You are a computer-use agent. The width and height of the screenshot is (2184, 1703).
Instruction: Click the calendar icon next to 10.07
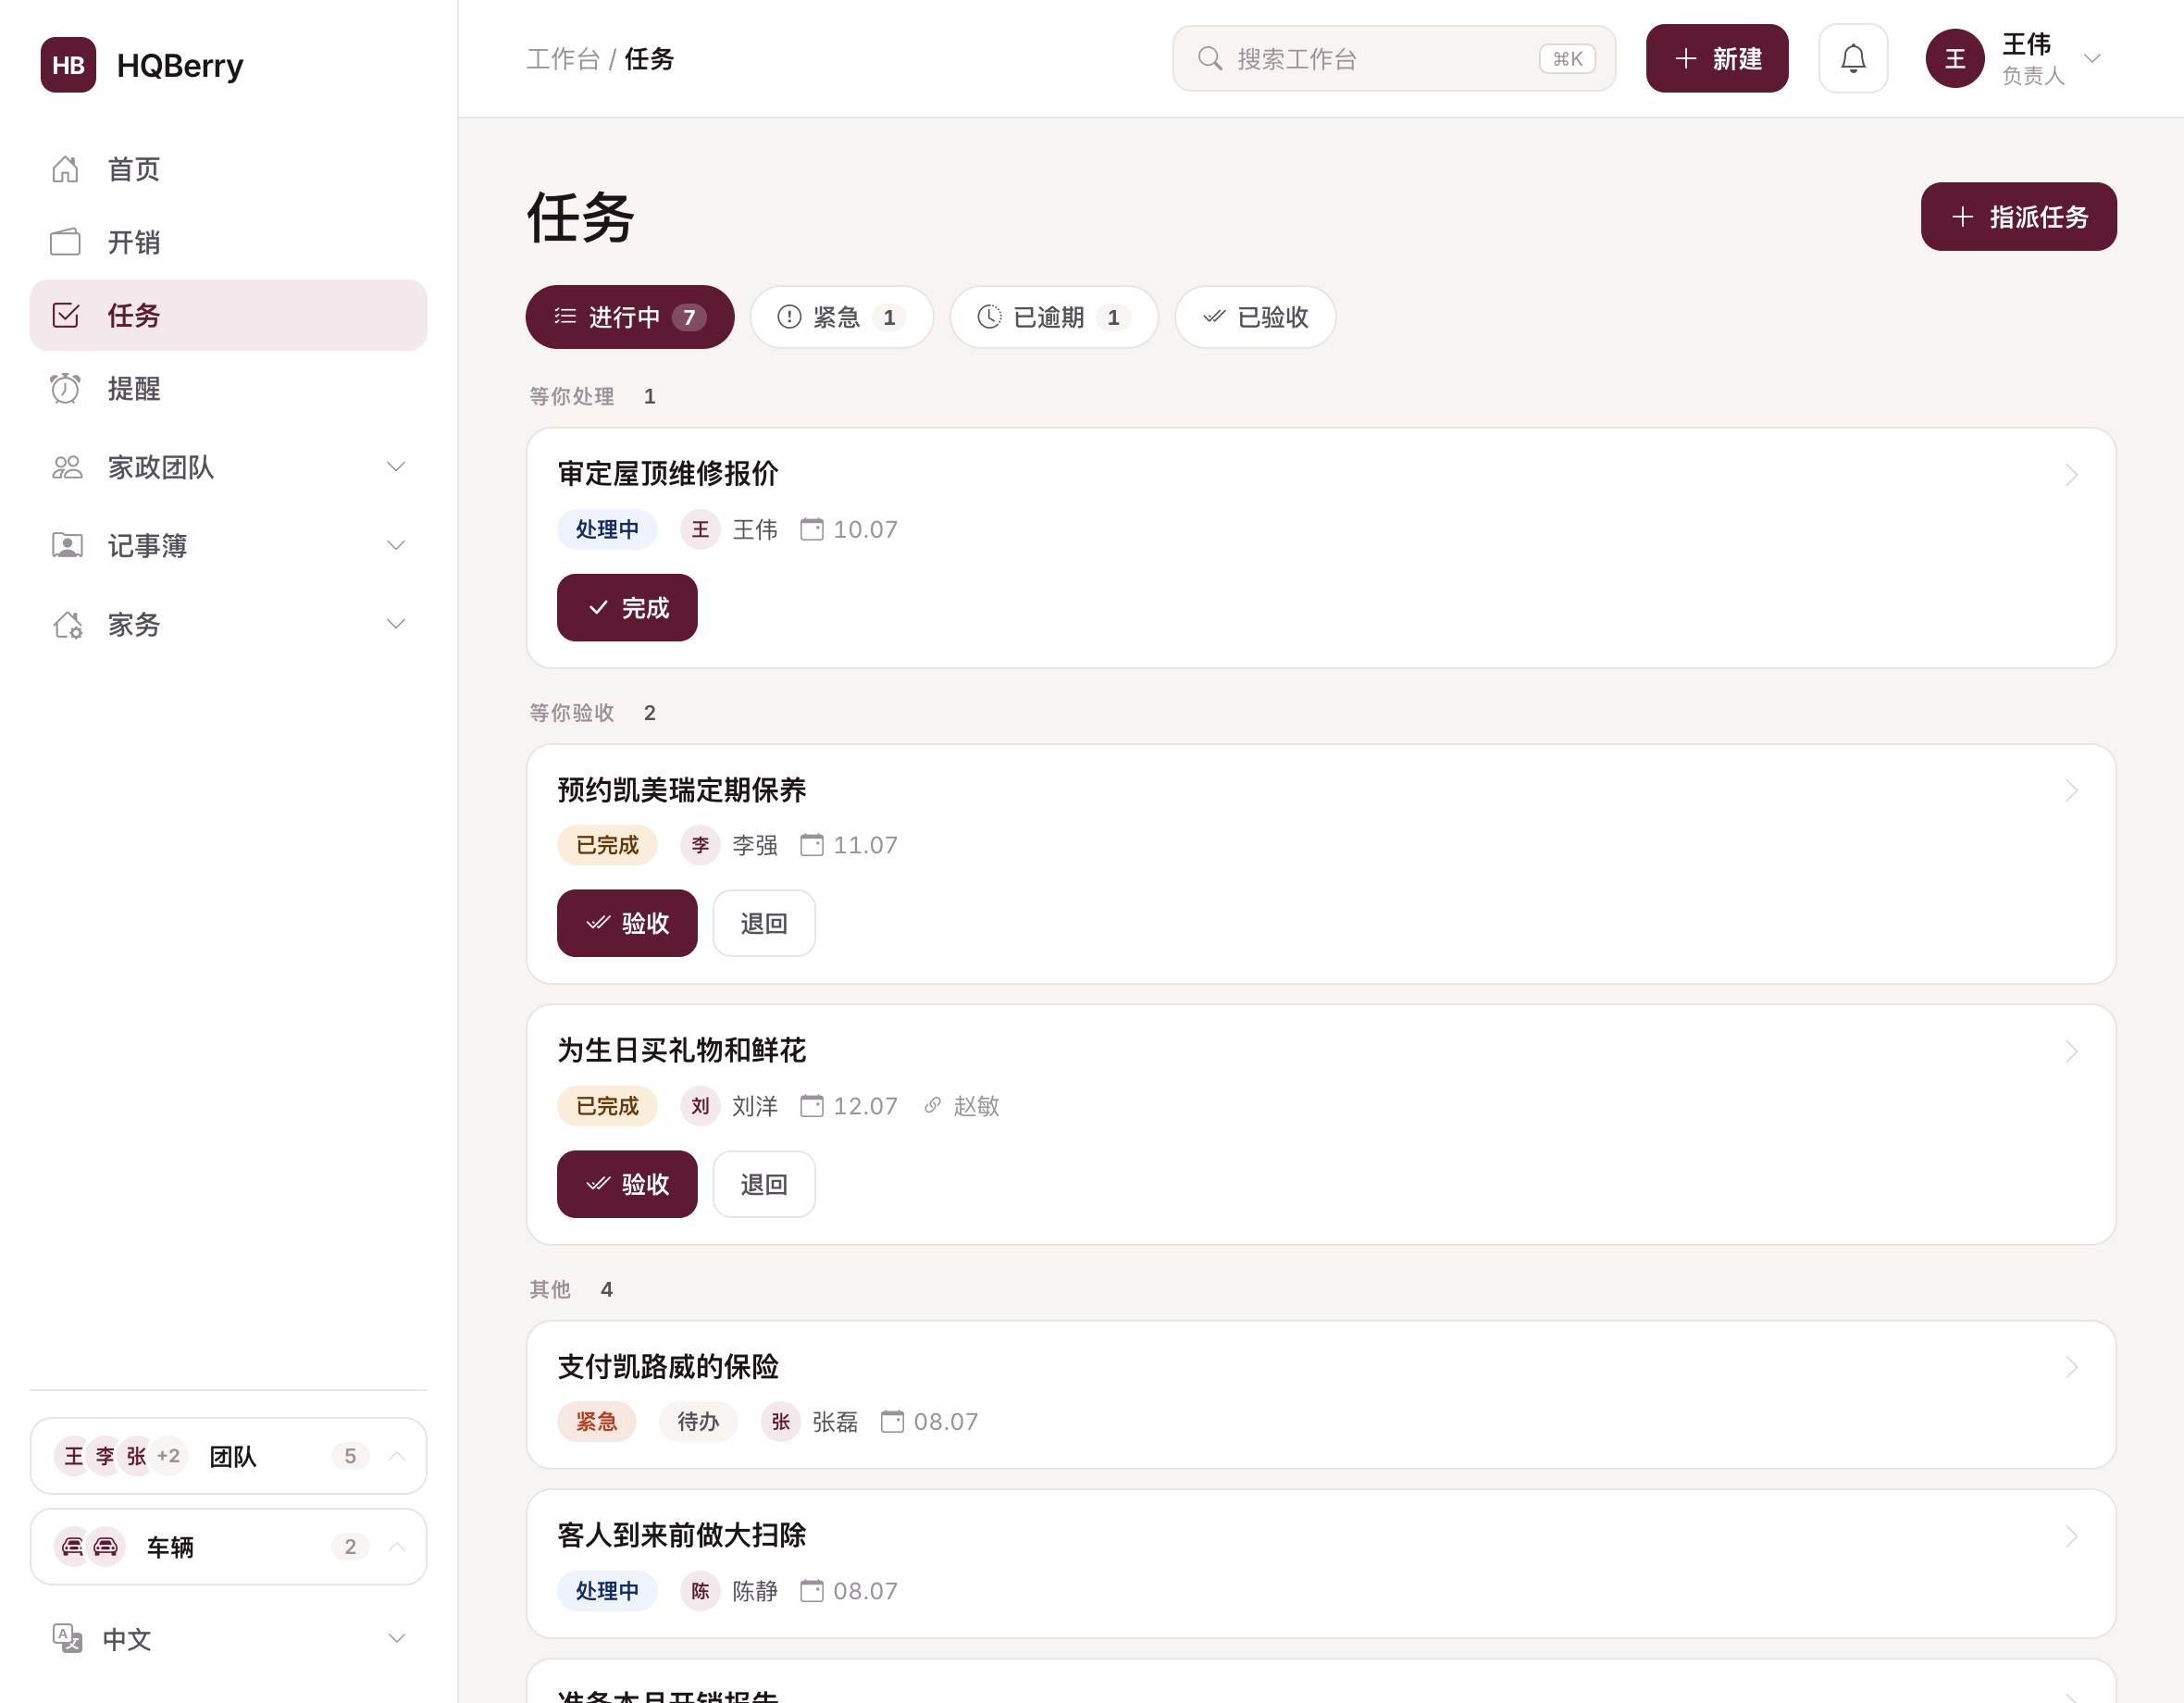tap(812, 529)
